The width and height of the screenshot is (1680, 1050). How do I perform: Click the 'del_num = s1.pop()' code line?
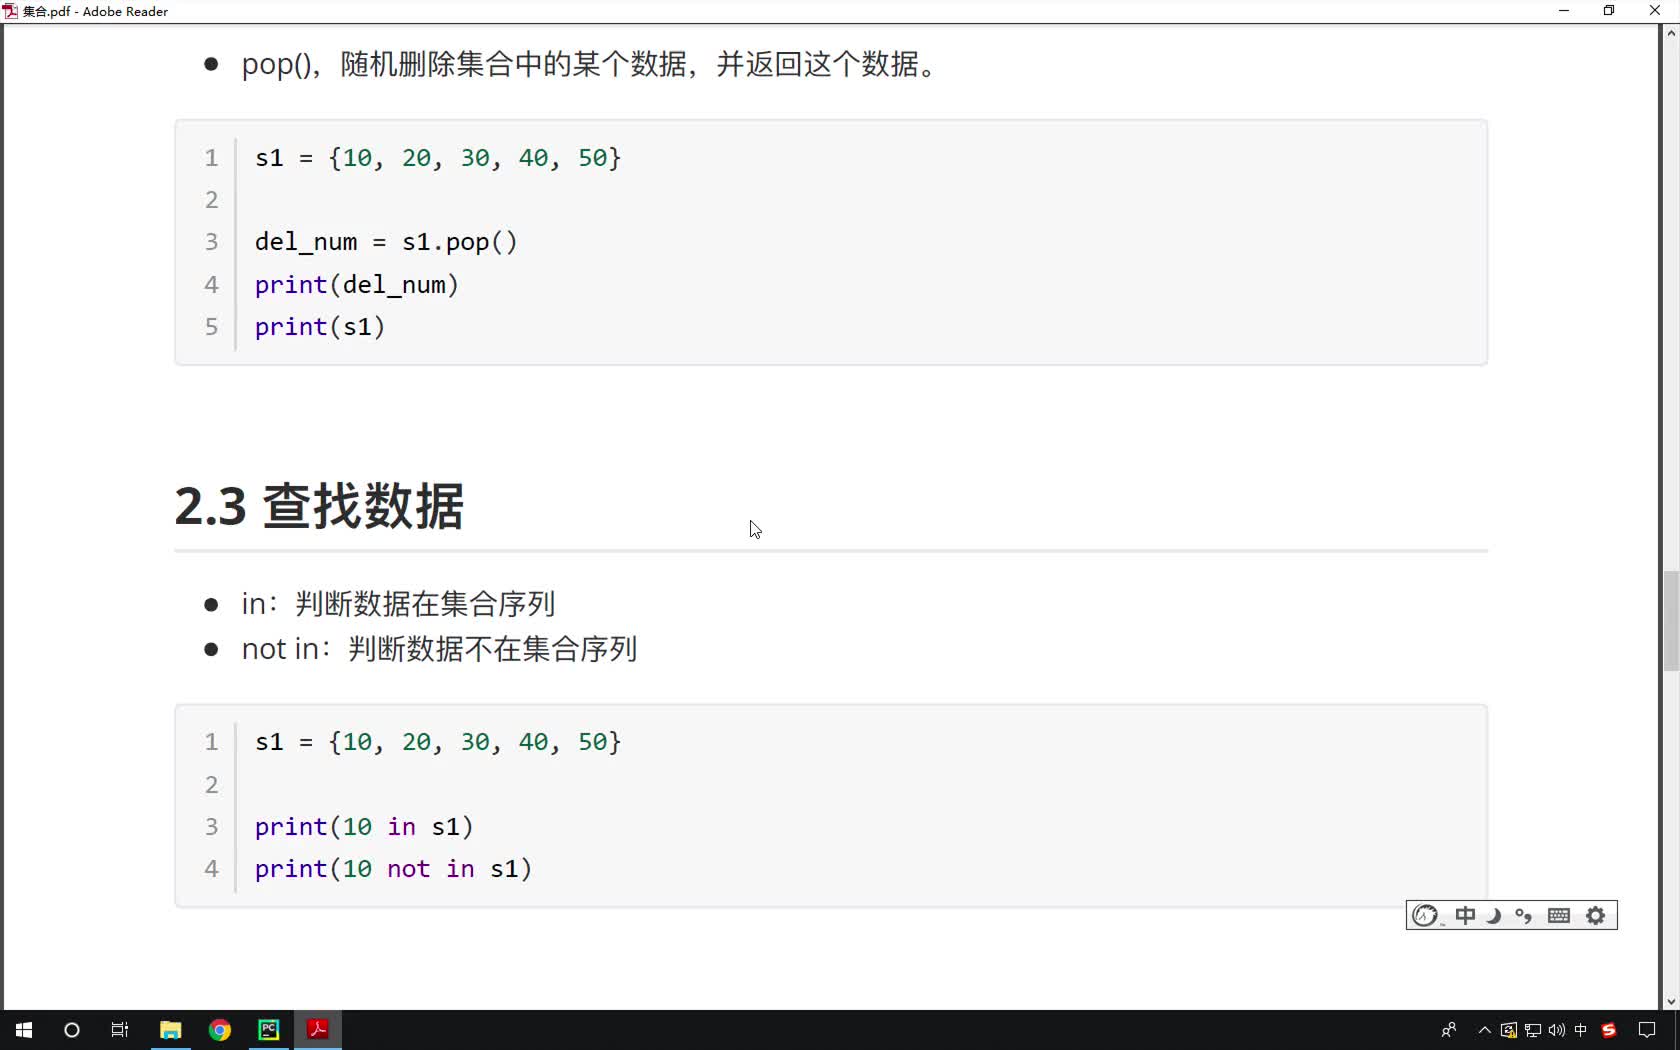pyautogui.click(x=386, y=242)
